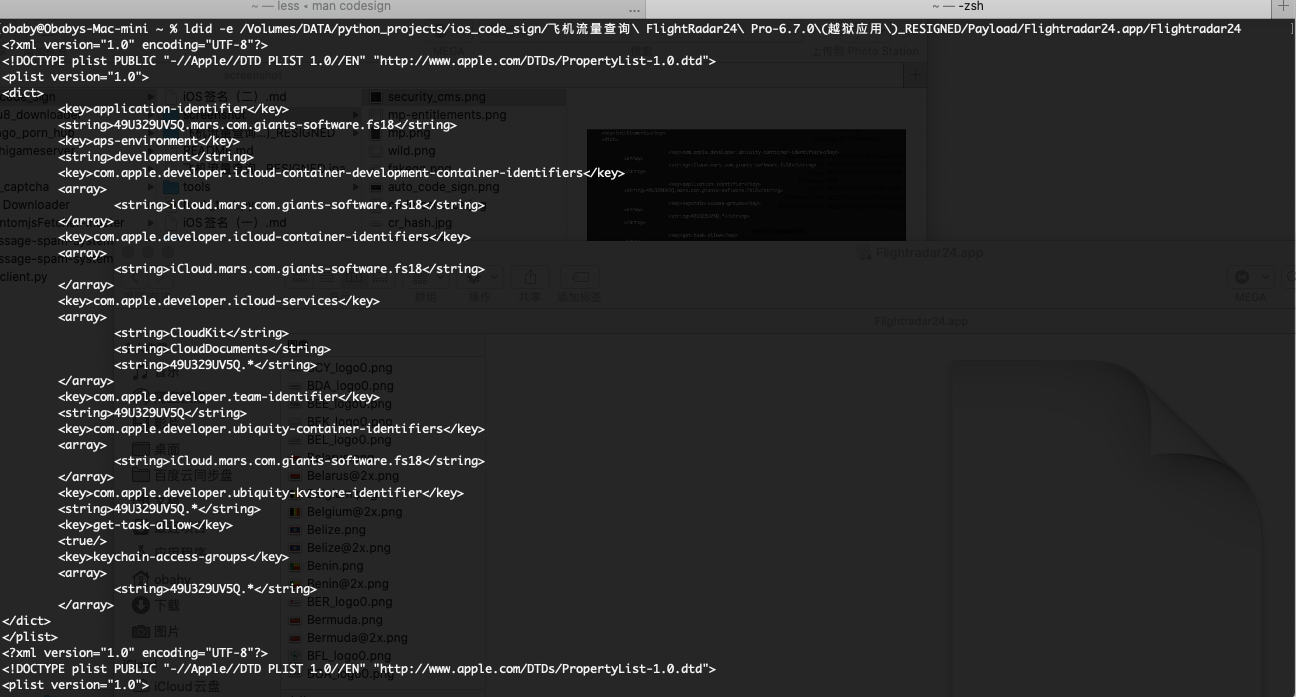1296x697 pixels.
Task: Click the dark preview thumbnail in Finder
Action: pyautogui.click(x=746, y=184)
